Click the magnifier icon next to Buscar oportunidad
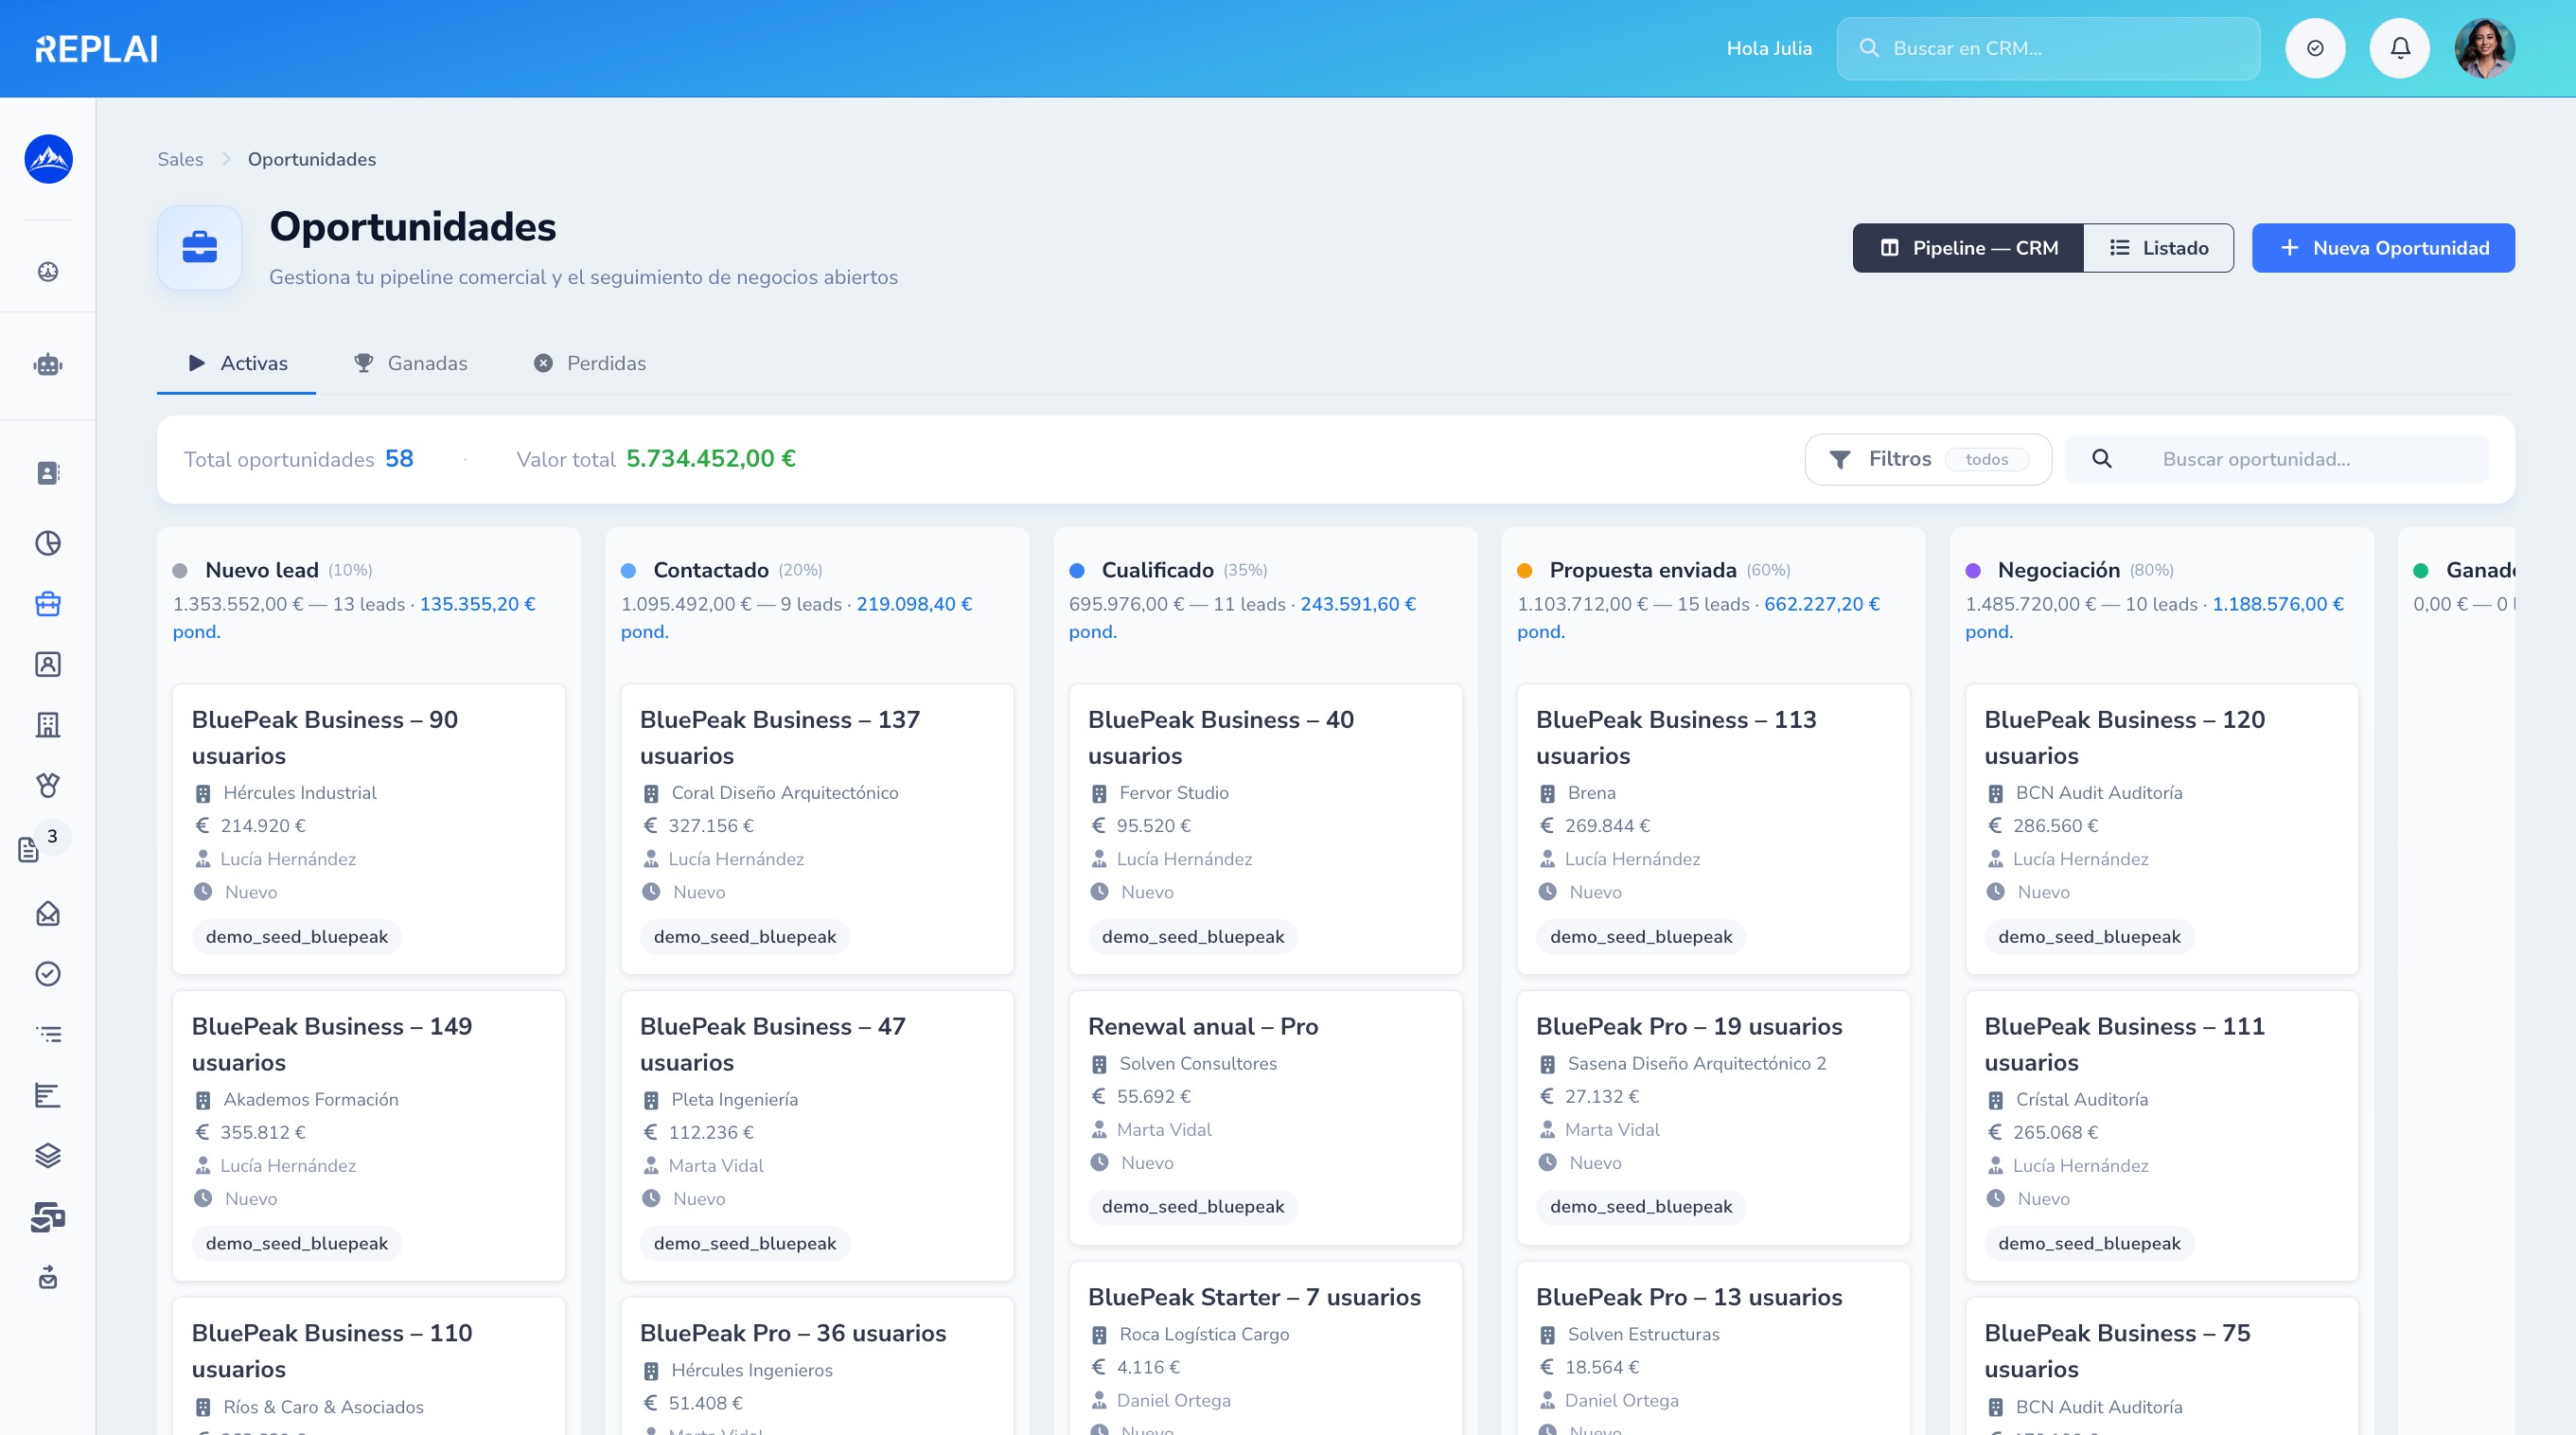 coord(2102,459)
